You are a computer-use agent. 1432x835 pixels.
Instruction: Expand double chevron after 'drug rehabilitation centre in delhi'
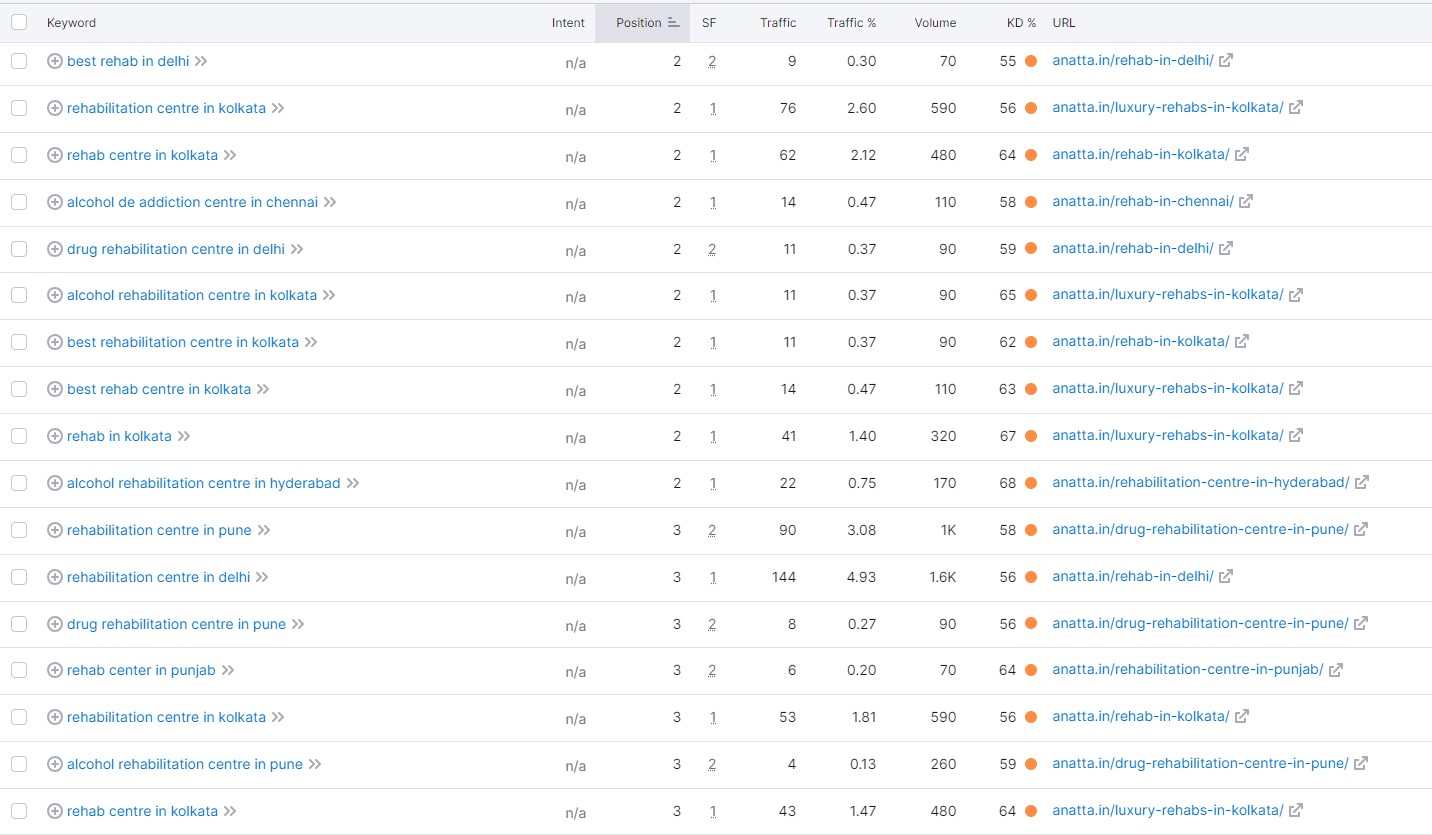[297, 249]
